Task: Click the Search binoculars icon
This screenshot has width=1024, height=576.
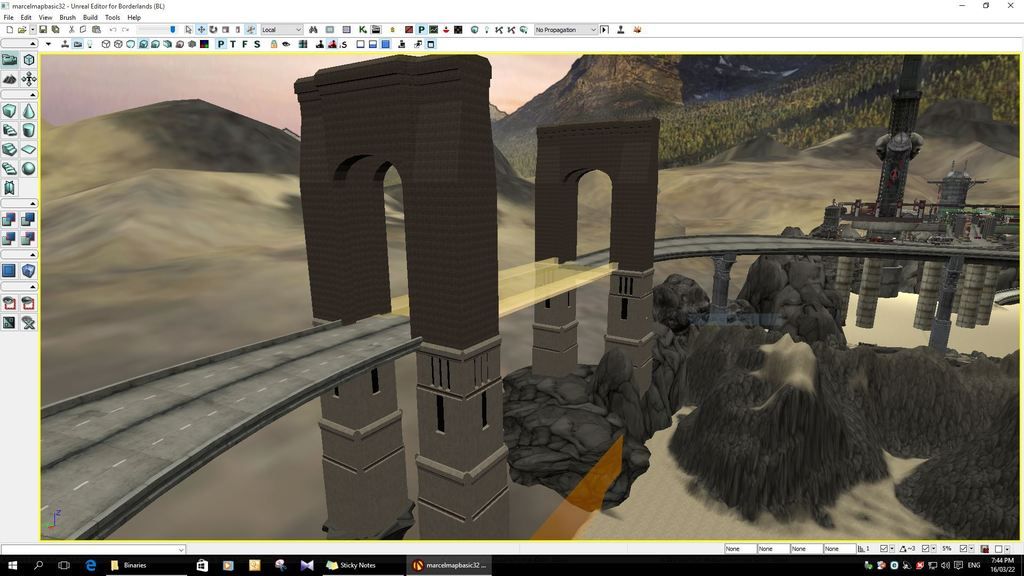Action: [x=313, y=29]
